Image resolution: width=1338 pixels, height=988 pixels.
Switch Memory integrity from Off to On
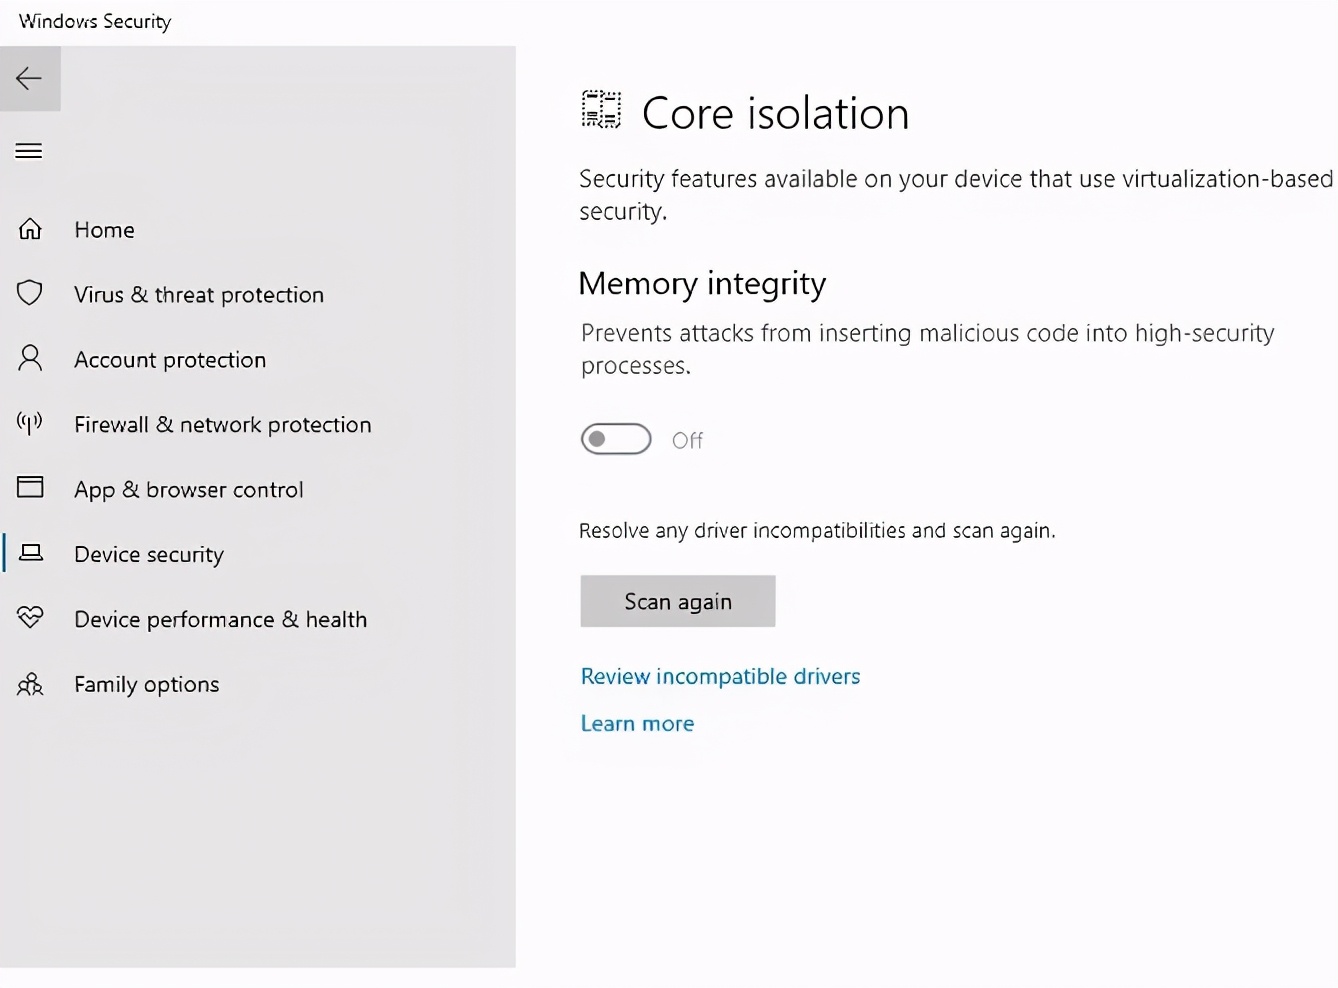coord(615,439)
